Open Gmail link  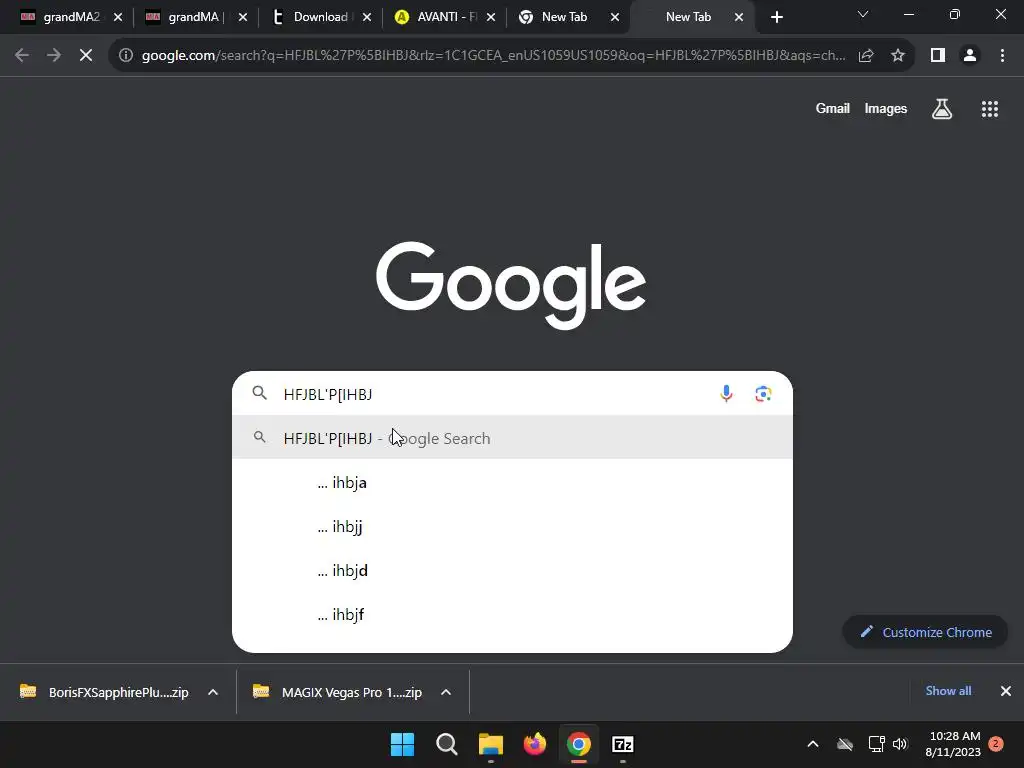point(833,109)
